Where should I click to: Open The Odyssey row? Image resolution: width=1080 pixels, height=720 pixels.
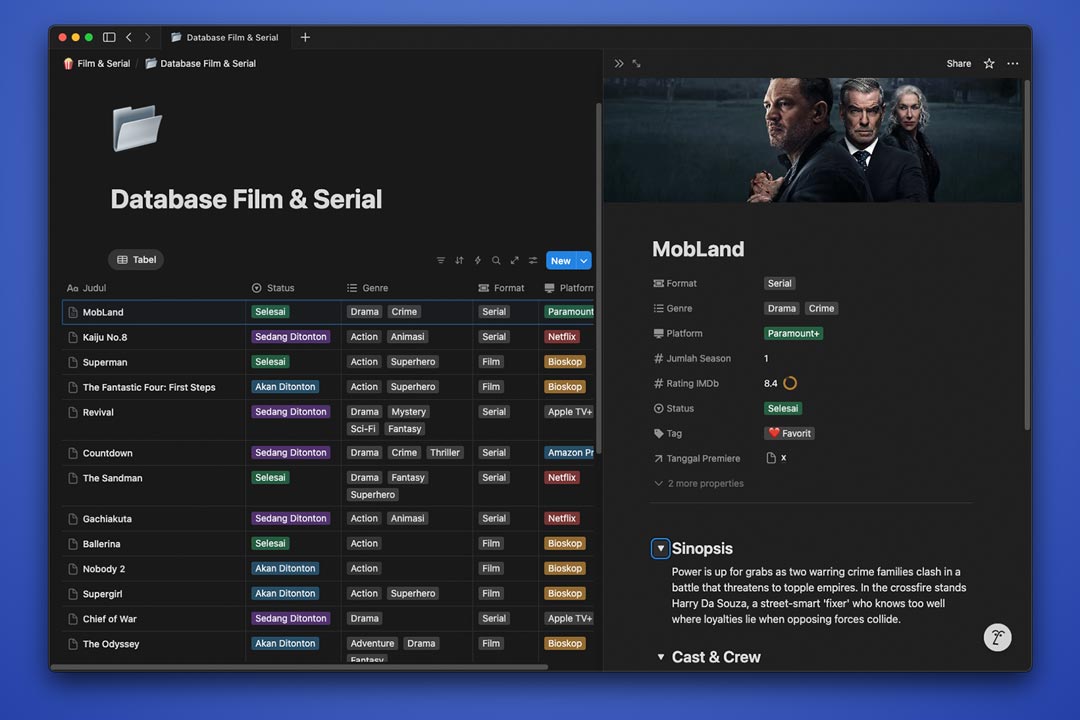tap(111, 644)
